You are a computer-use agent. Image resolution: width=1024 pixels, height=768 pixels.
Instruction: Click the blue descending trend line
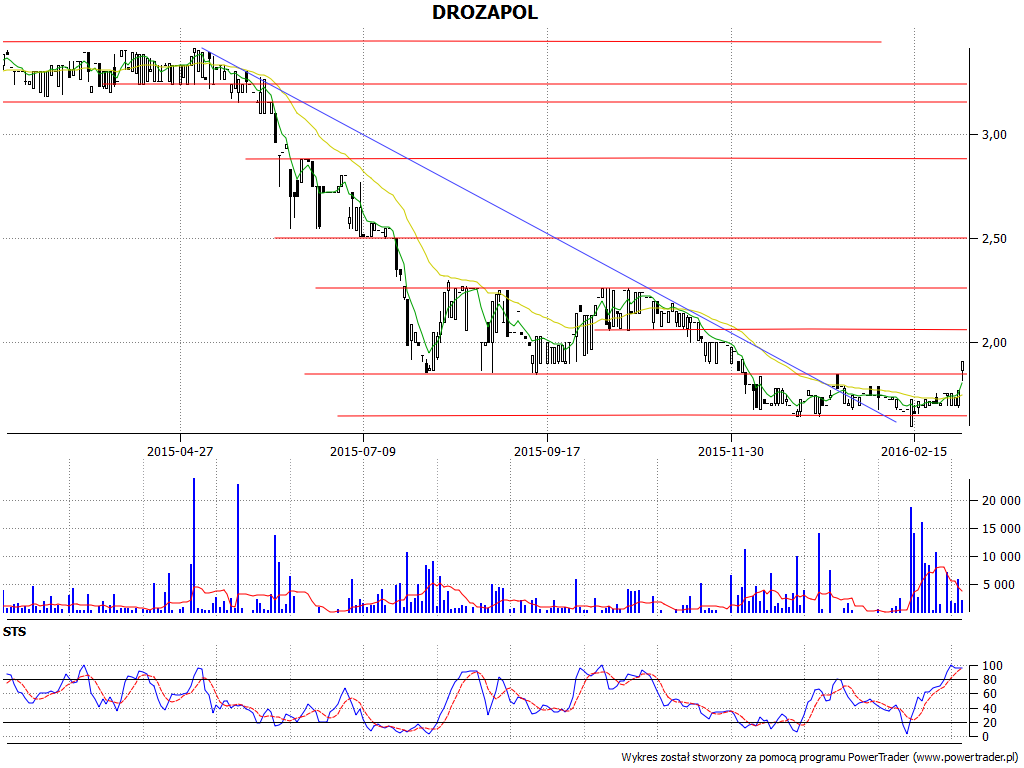point(549,234)
